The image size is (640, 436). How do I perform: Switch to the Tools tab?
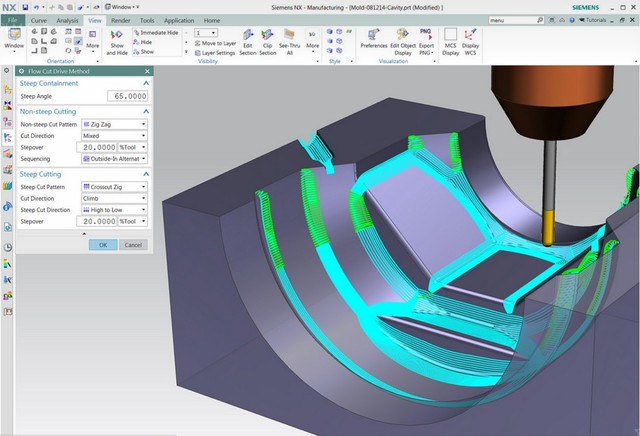(x=147, y=20)
